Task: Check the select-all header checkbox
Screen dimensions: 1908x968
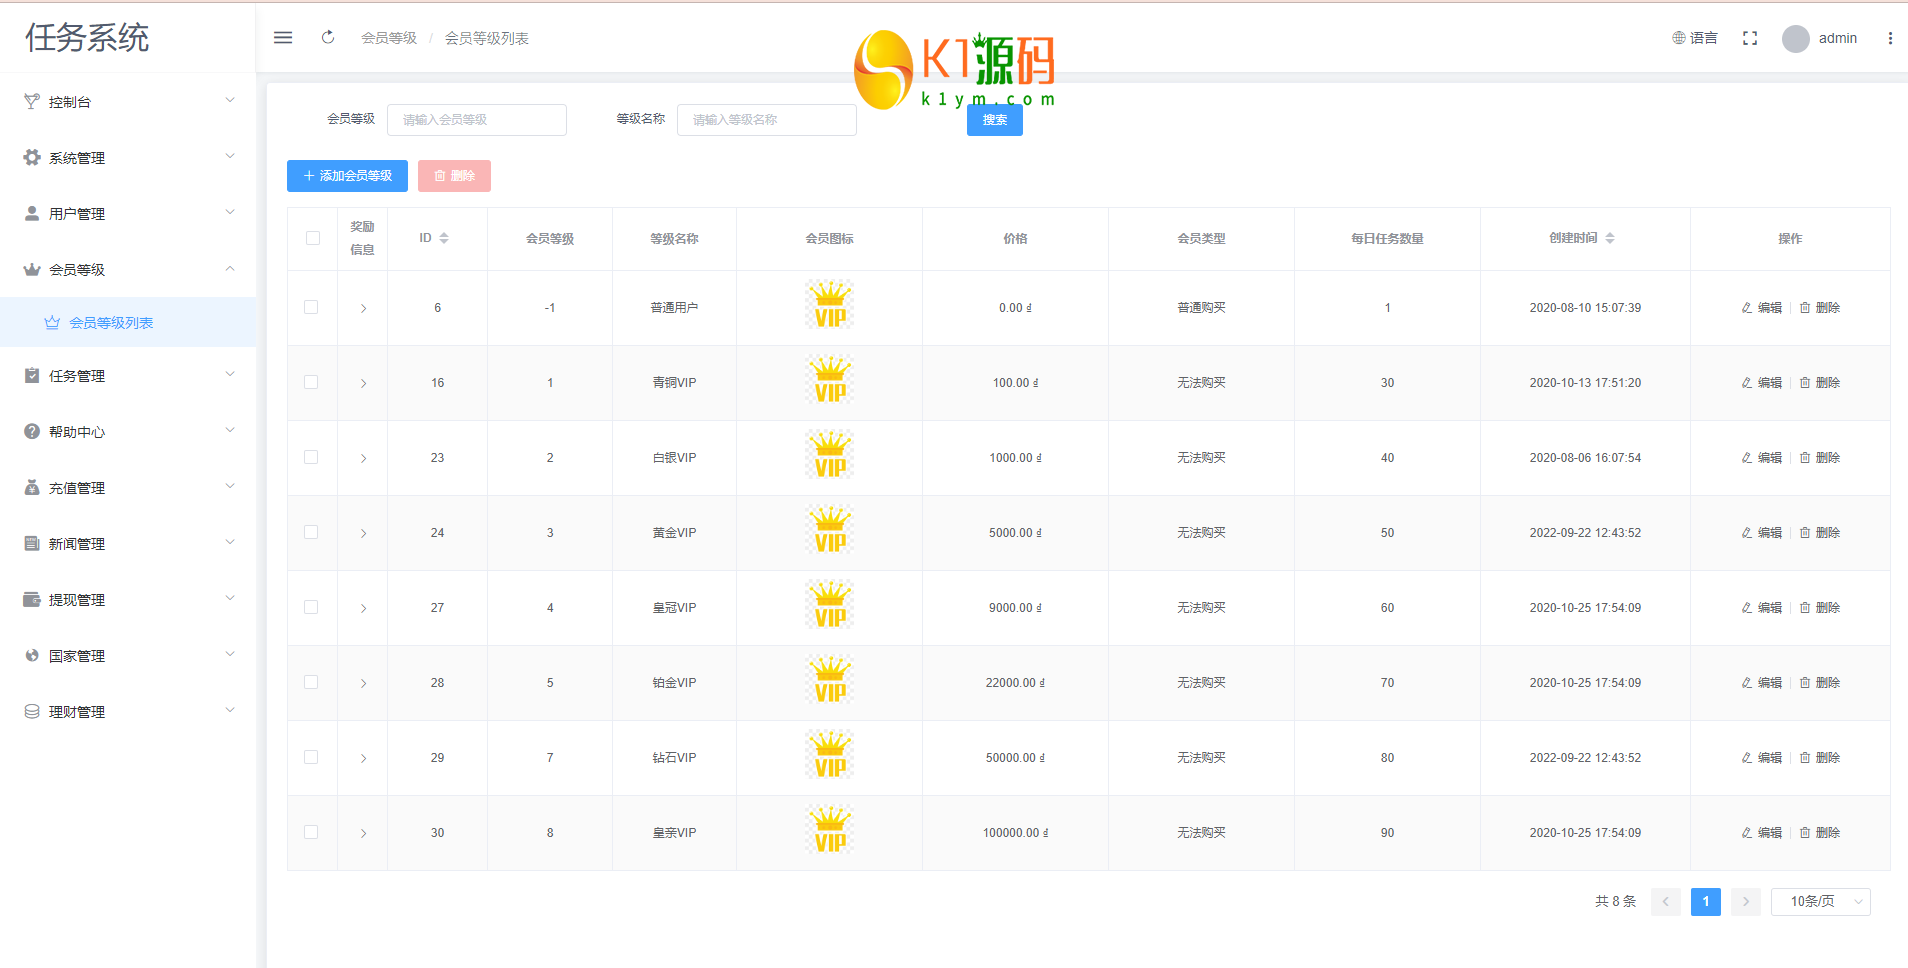Action: (x=313, y=238)
